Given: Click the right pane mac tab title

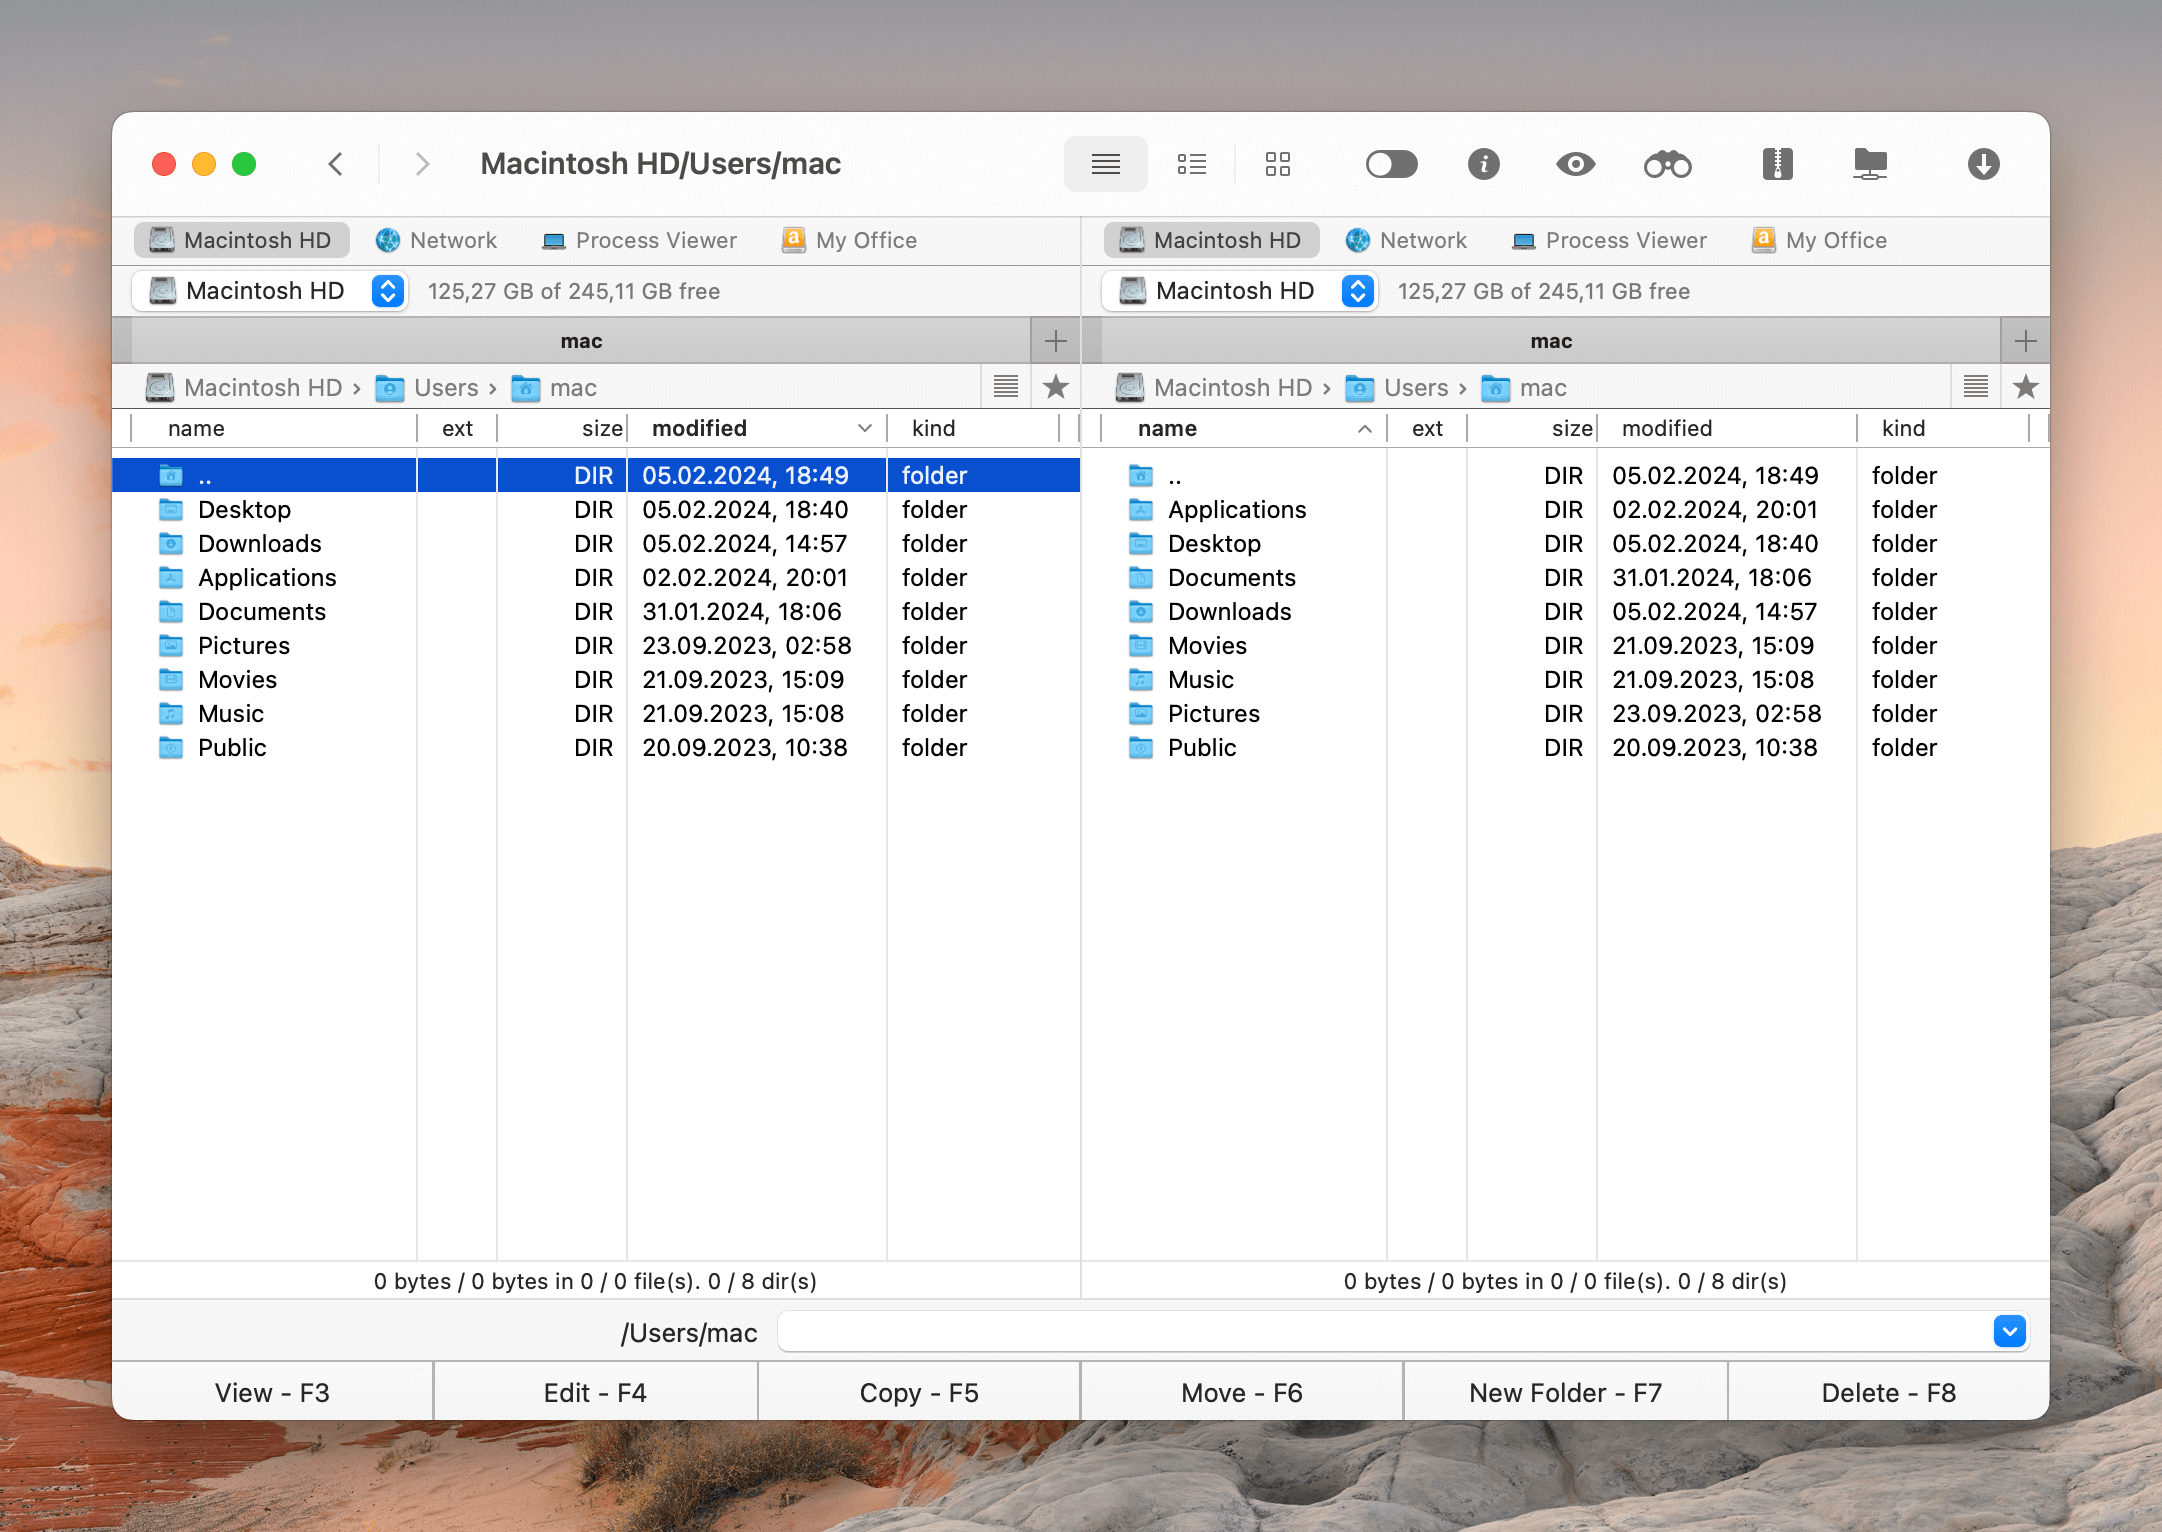Looking at the screenshot, I should click(1551, 341).
